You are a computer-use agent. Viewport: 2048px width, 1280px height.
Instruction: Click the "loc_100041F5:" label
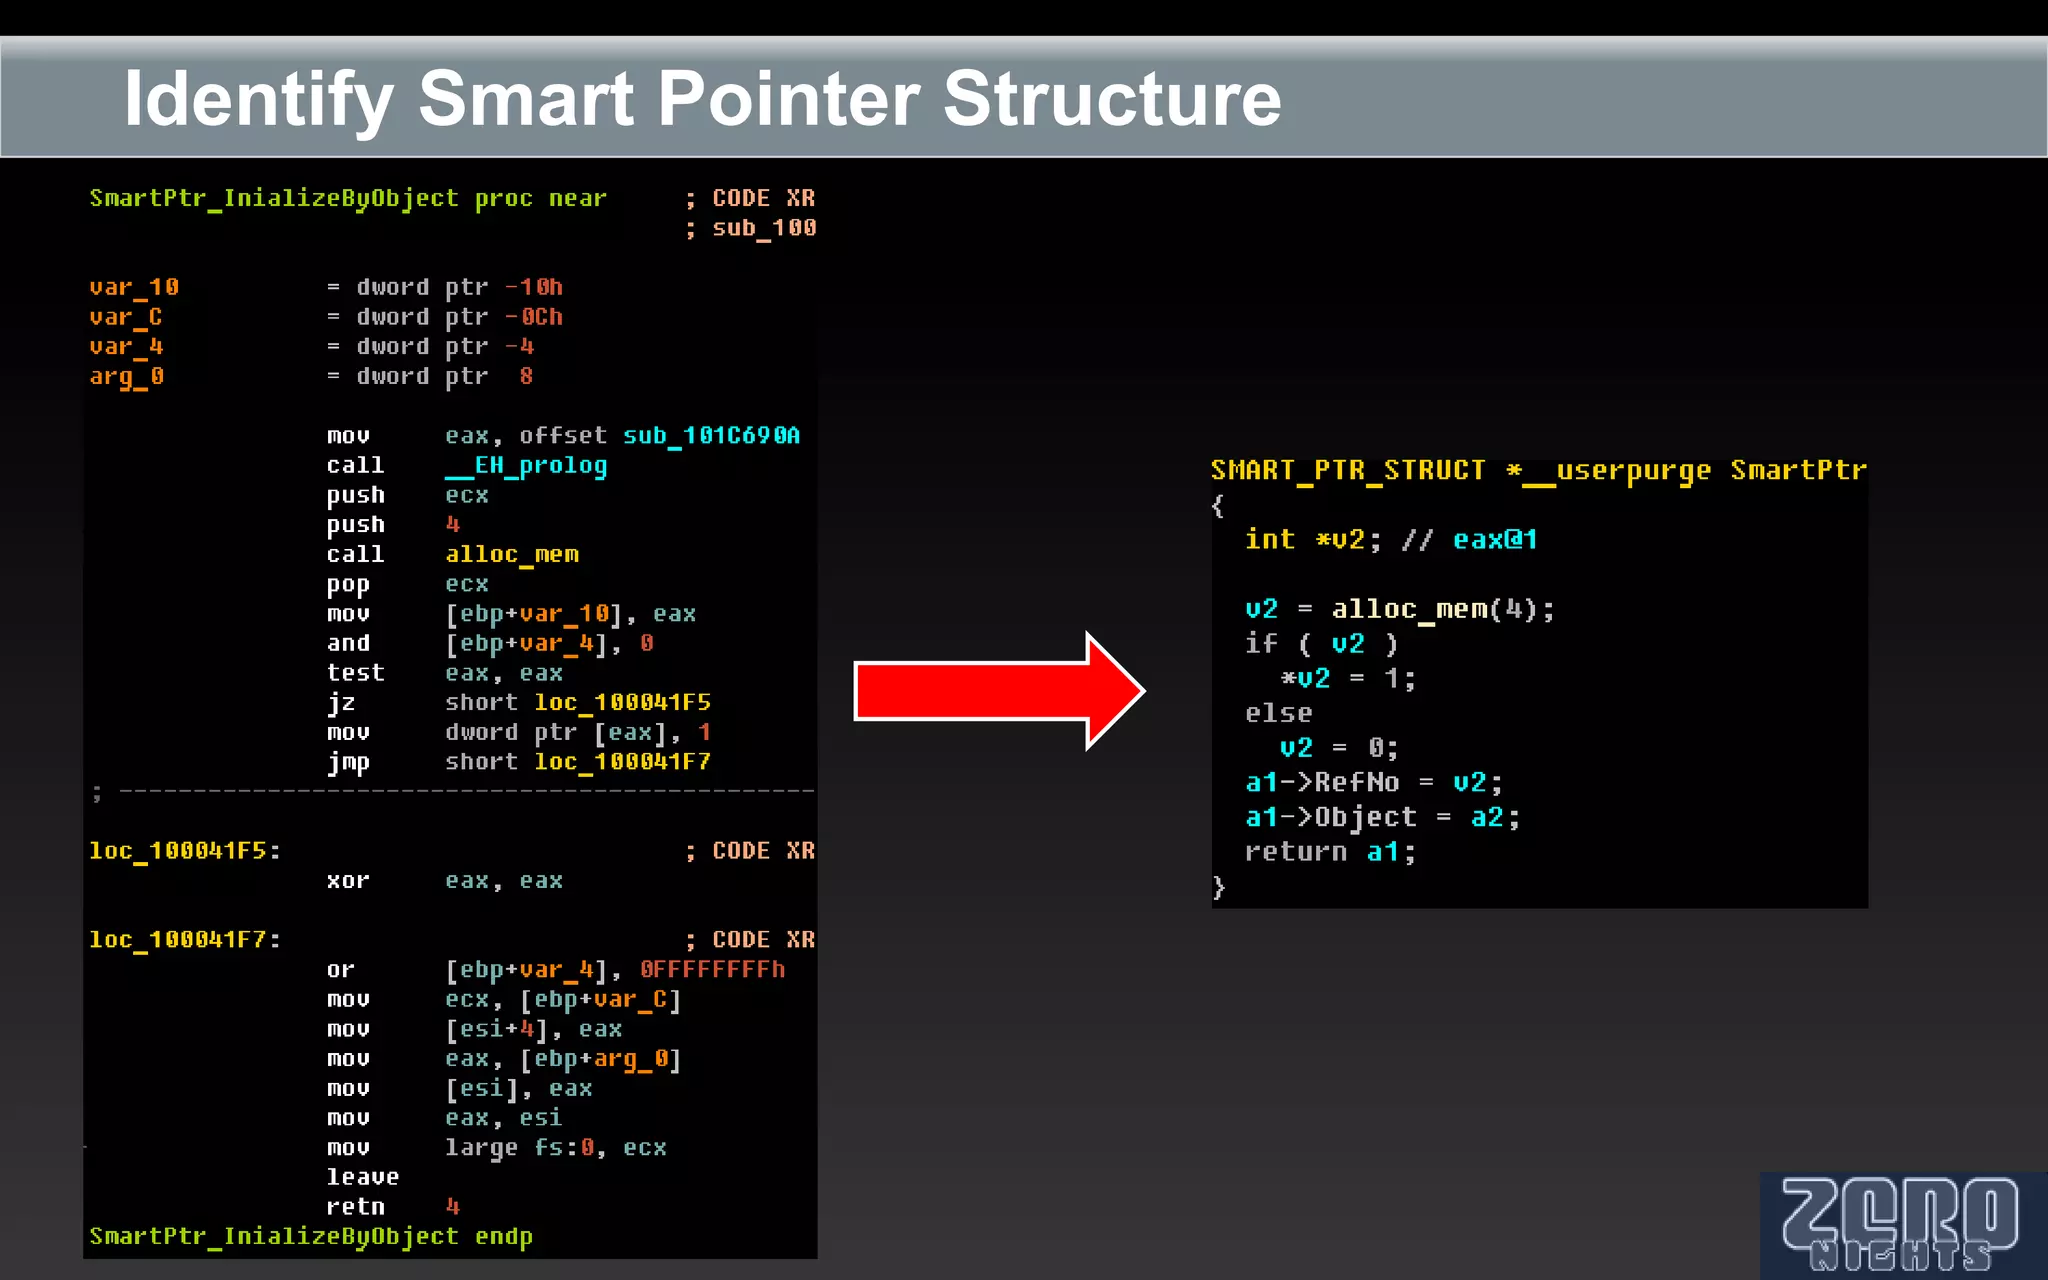click(185, 852)
